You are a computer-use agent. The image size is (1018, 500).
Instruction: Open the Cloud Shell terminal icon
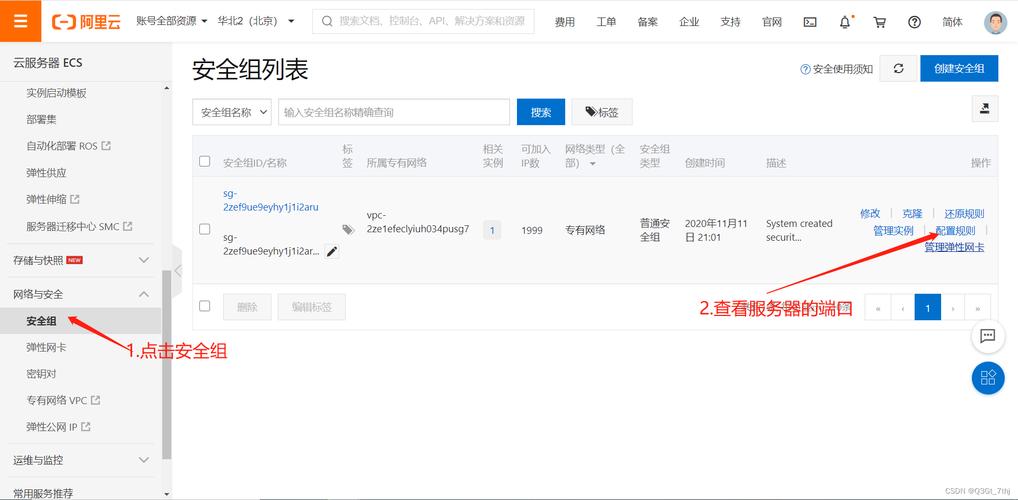pyautogui.click(x=810, y=22)
